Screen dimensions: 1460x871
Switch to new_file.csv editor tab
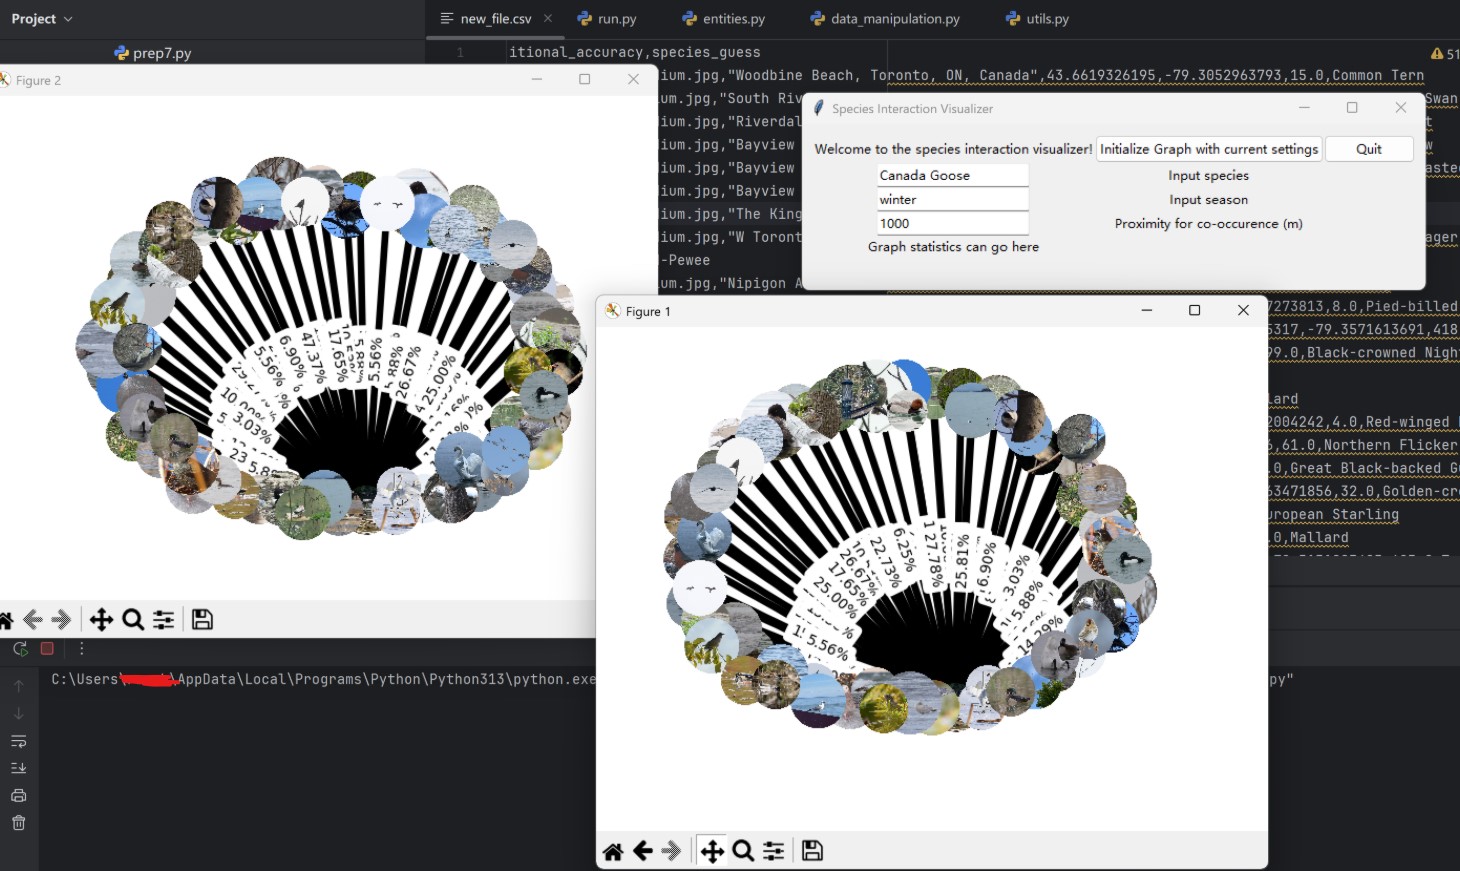(x=496, y=19)
